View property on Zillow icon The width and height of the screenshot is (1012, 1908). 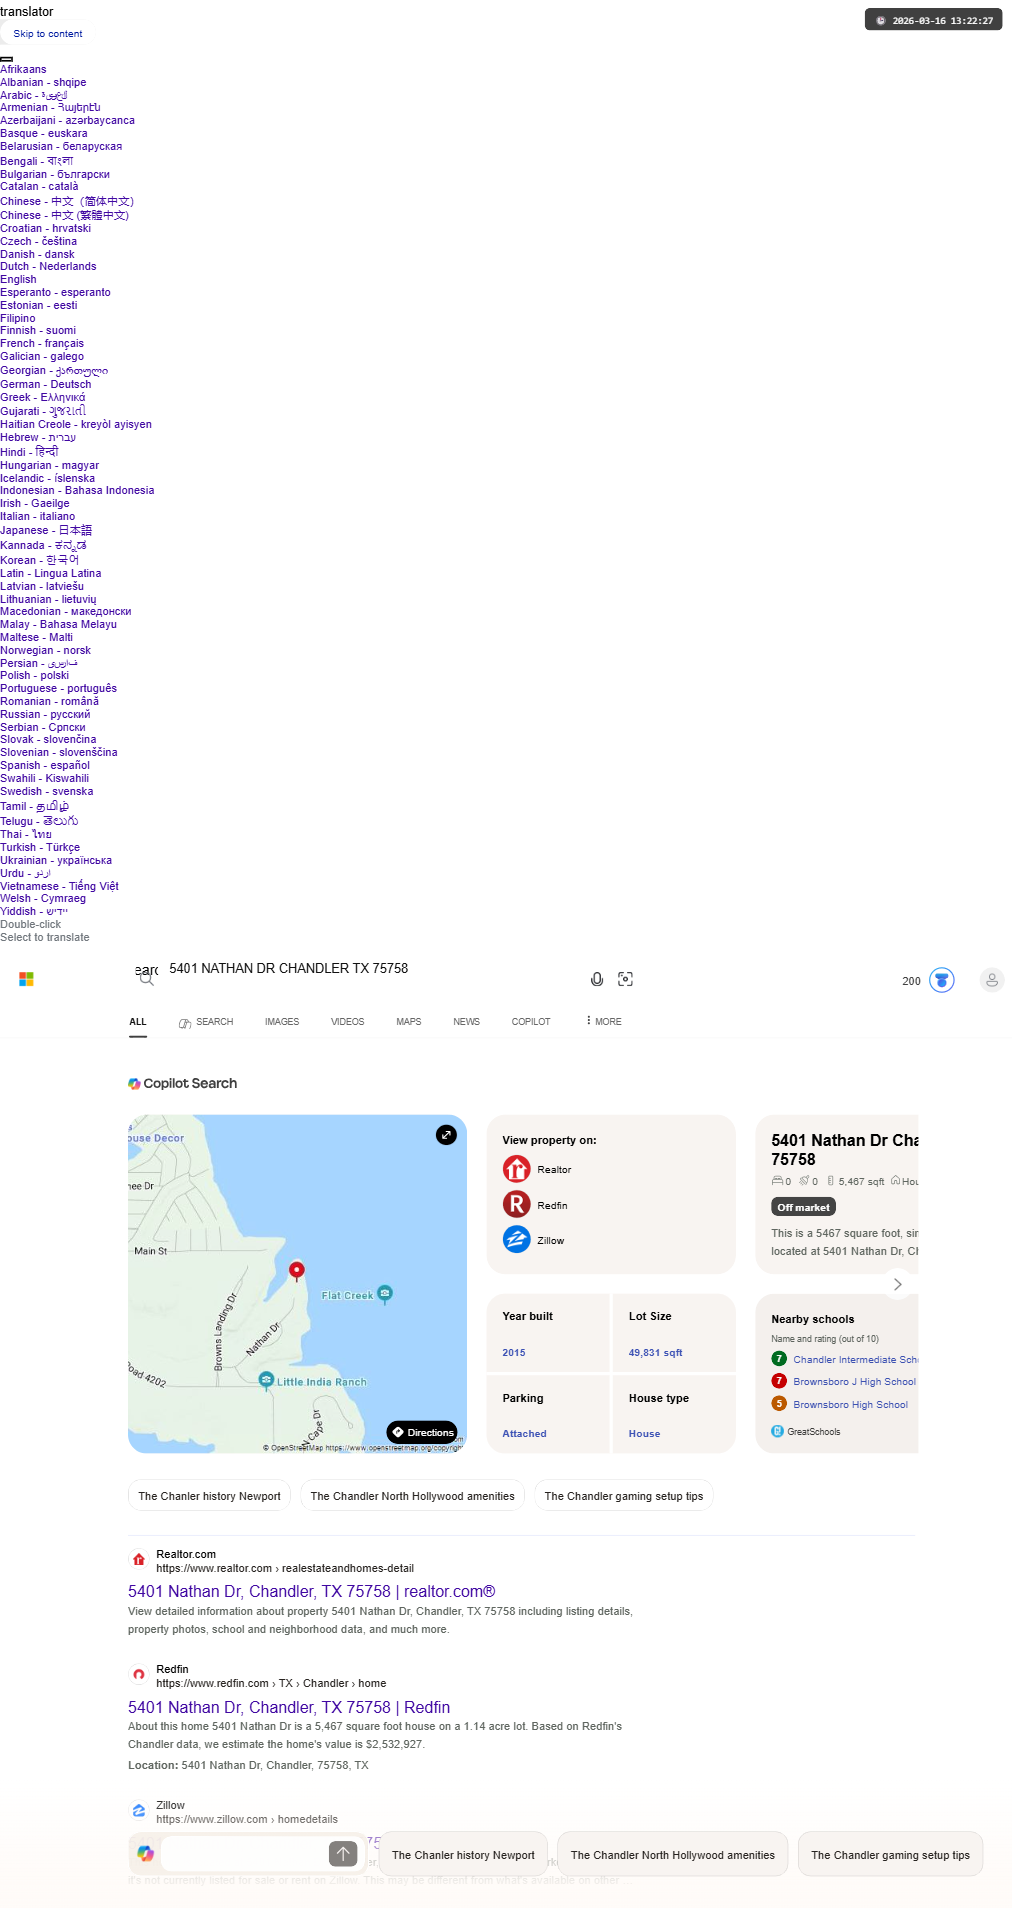tap(516, 1240)
